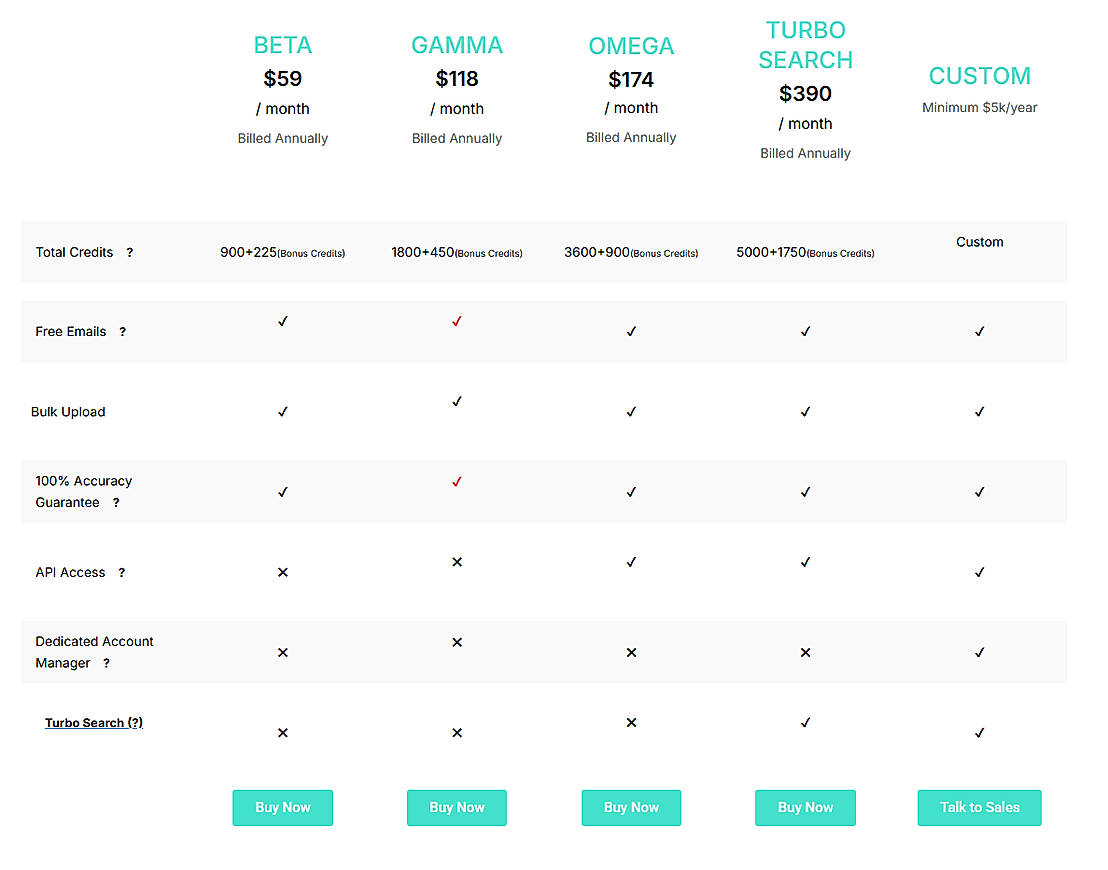Click the Minimum $5k/year text
1108x870 pixels.
coord(979,107)
